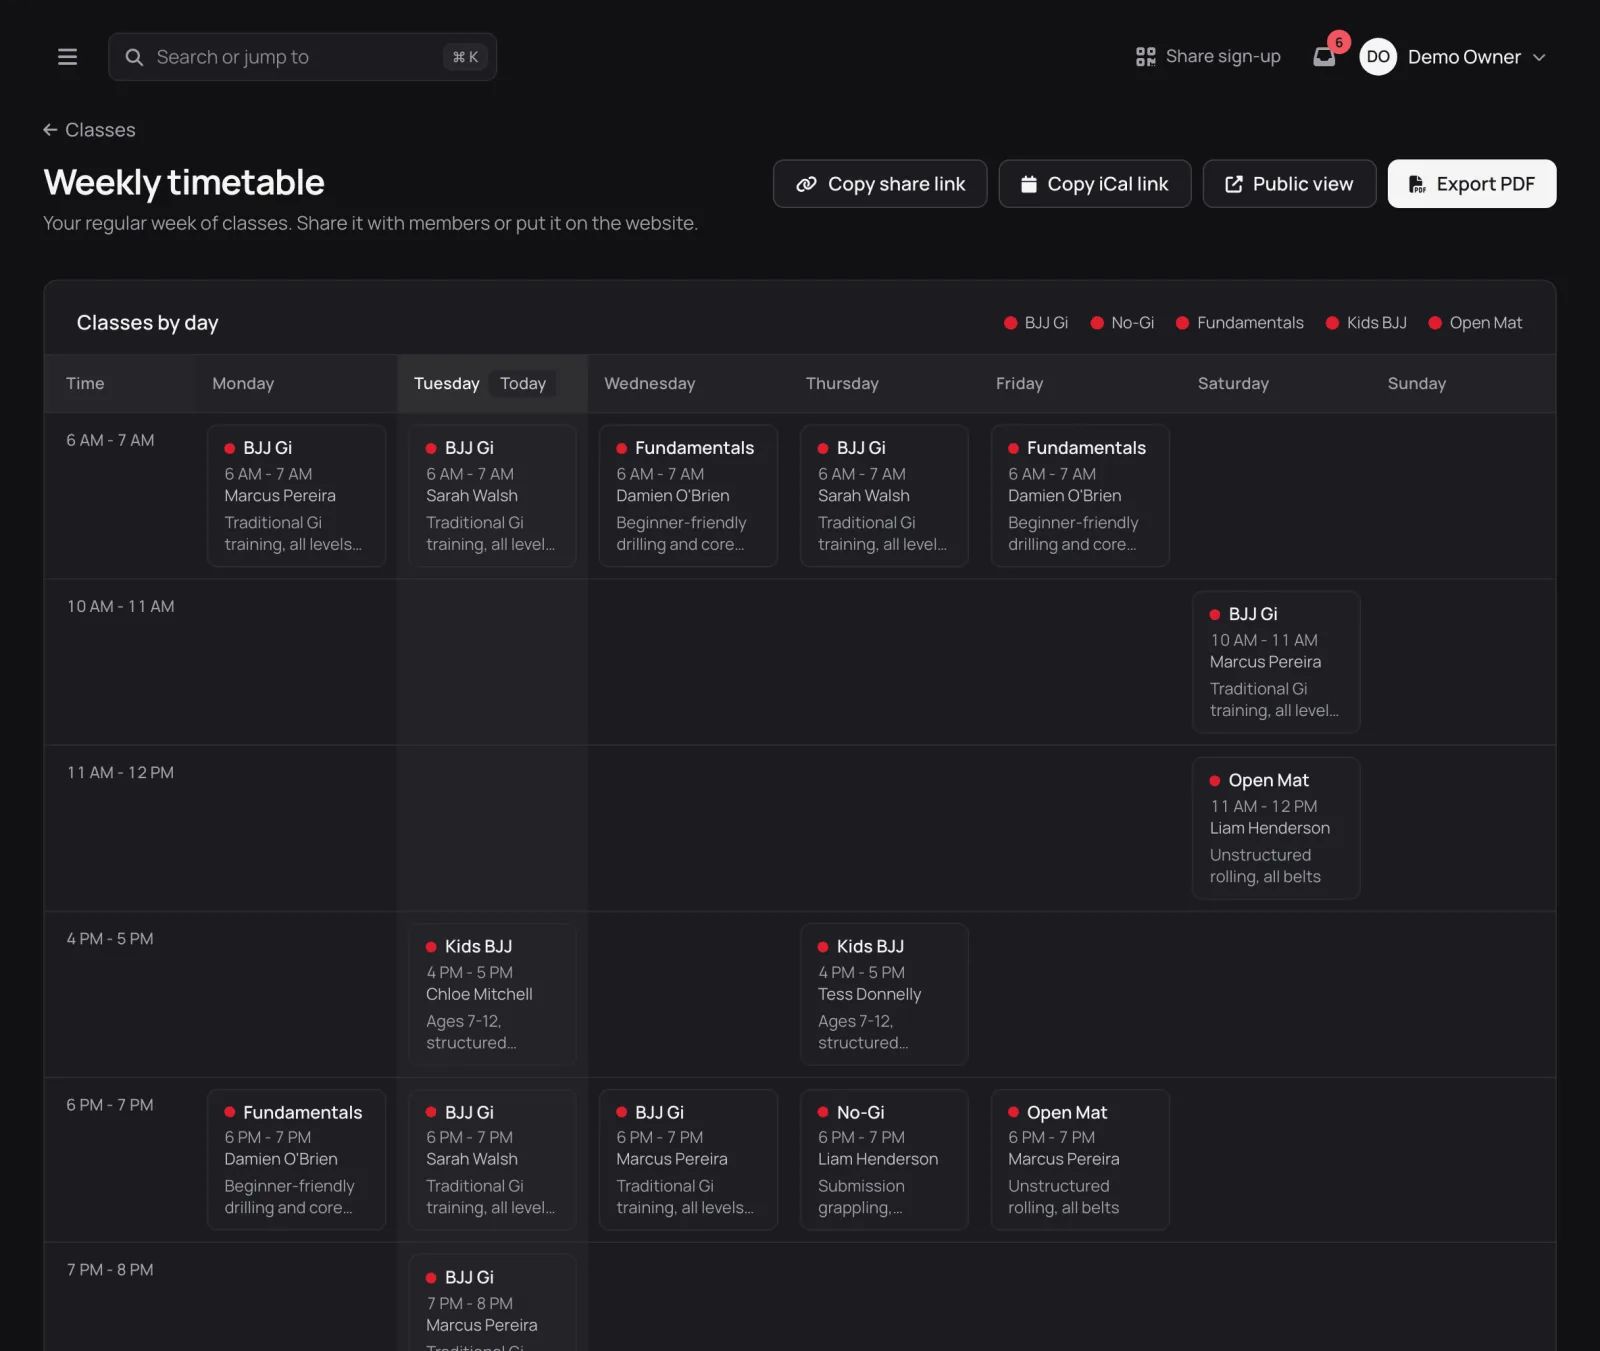Open the hamburger navigation menu
Viewport: 1600px width, 1351px height.
click(x=67, y=57)
